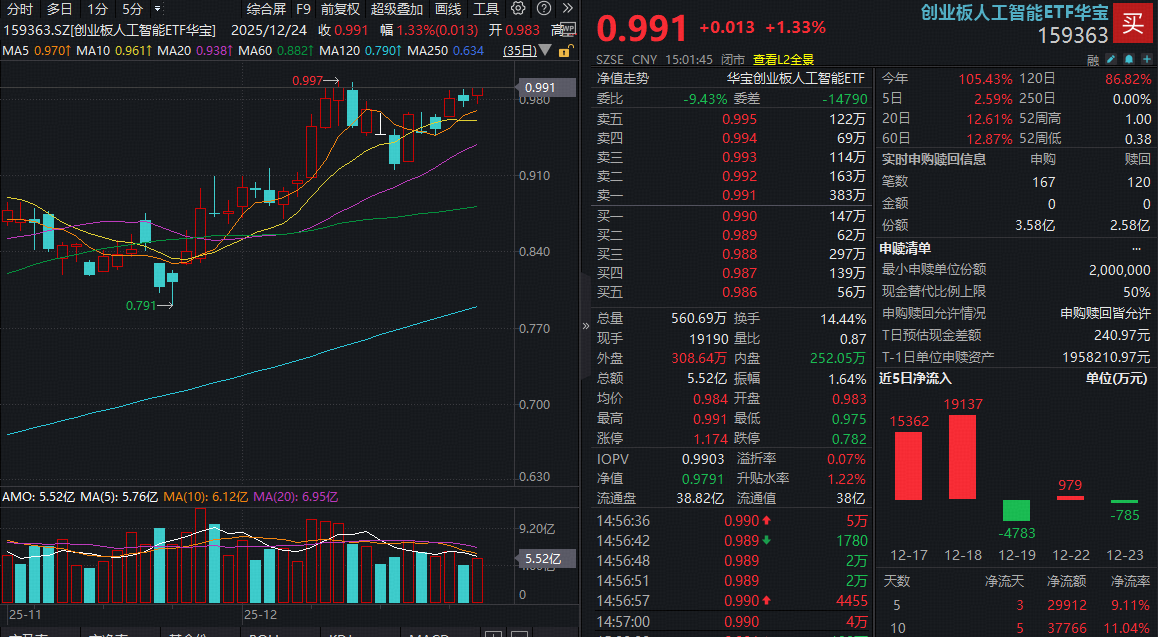
Task: Open the period dropdown next to 5分
Action: pyautogui.click(x=158, y=9)
